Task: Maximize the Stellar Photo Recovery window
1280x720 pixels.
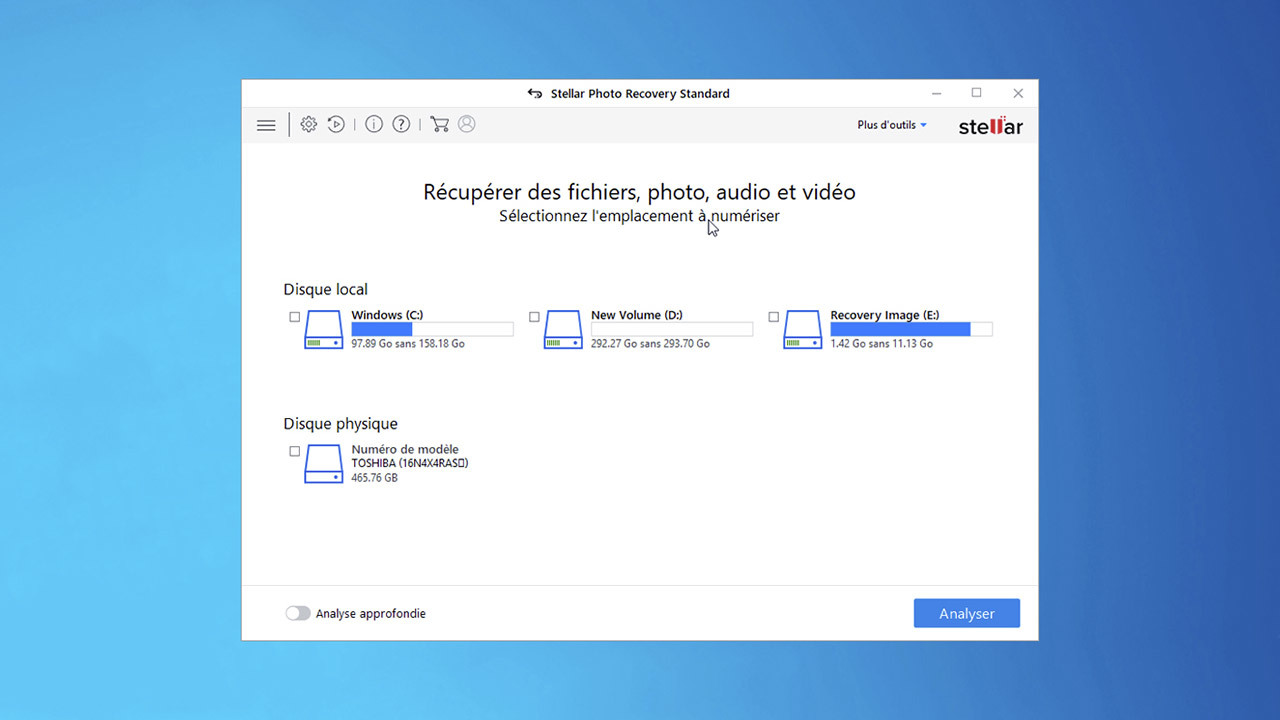Action: pyautogui.click(x=977, y=93)
